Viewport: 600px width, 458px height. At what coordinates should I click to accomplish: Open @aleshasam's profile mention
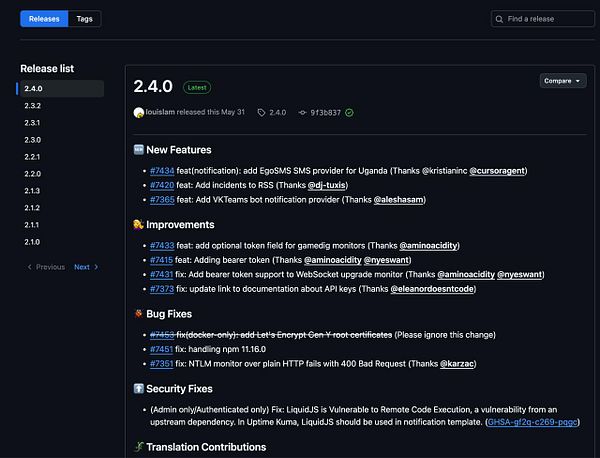[398, 200]
